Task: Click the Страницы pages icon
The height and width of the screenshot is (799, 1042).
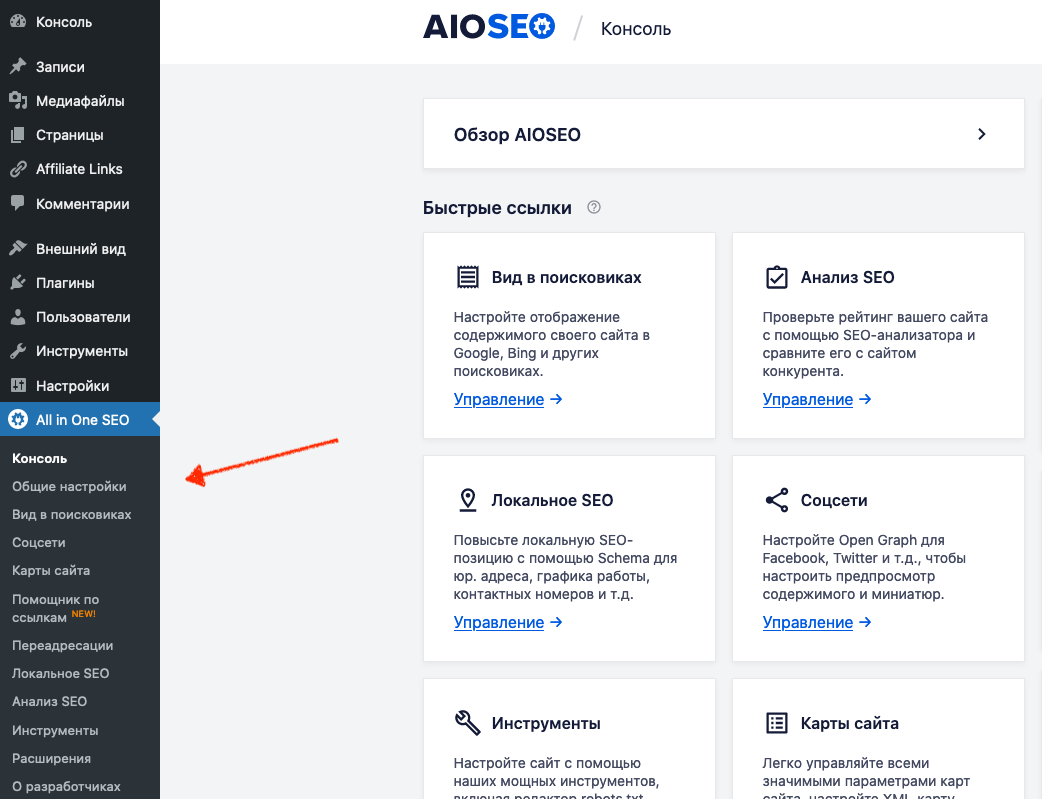Action: point(18,135)
